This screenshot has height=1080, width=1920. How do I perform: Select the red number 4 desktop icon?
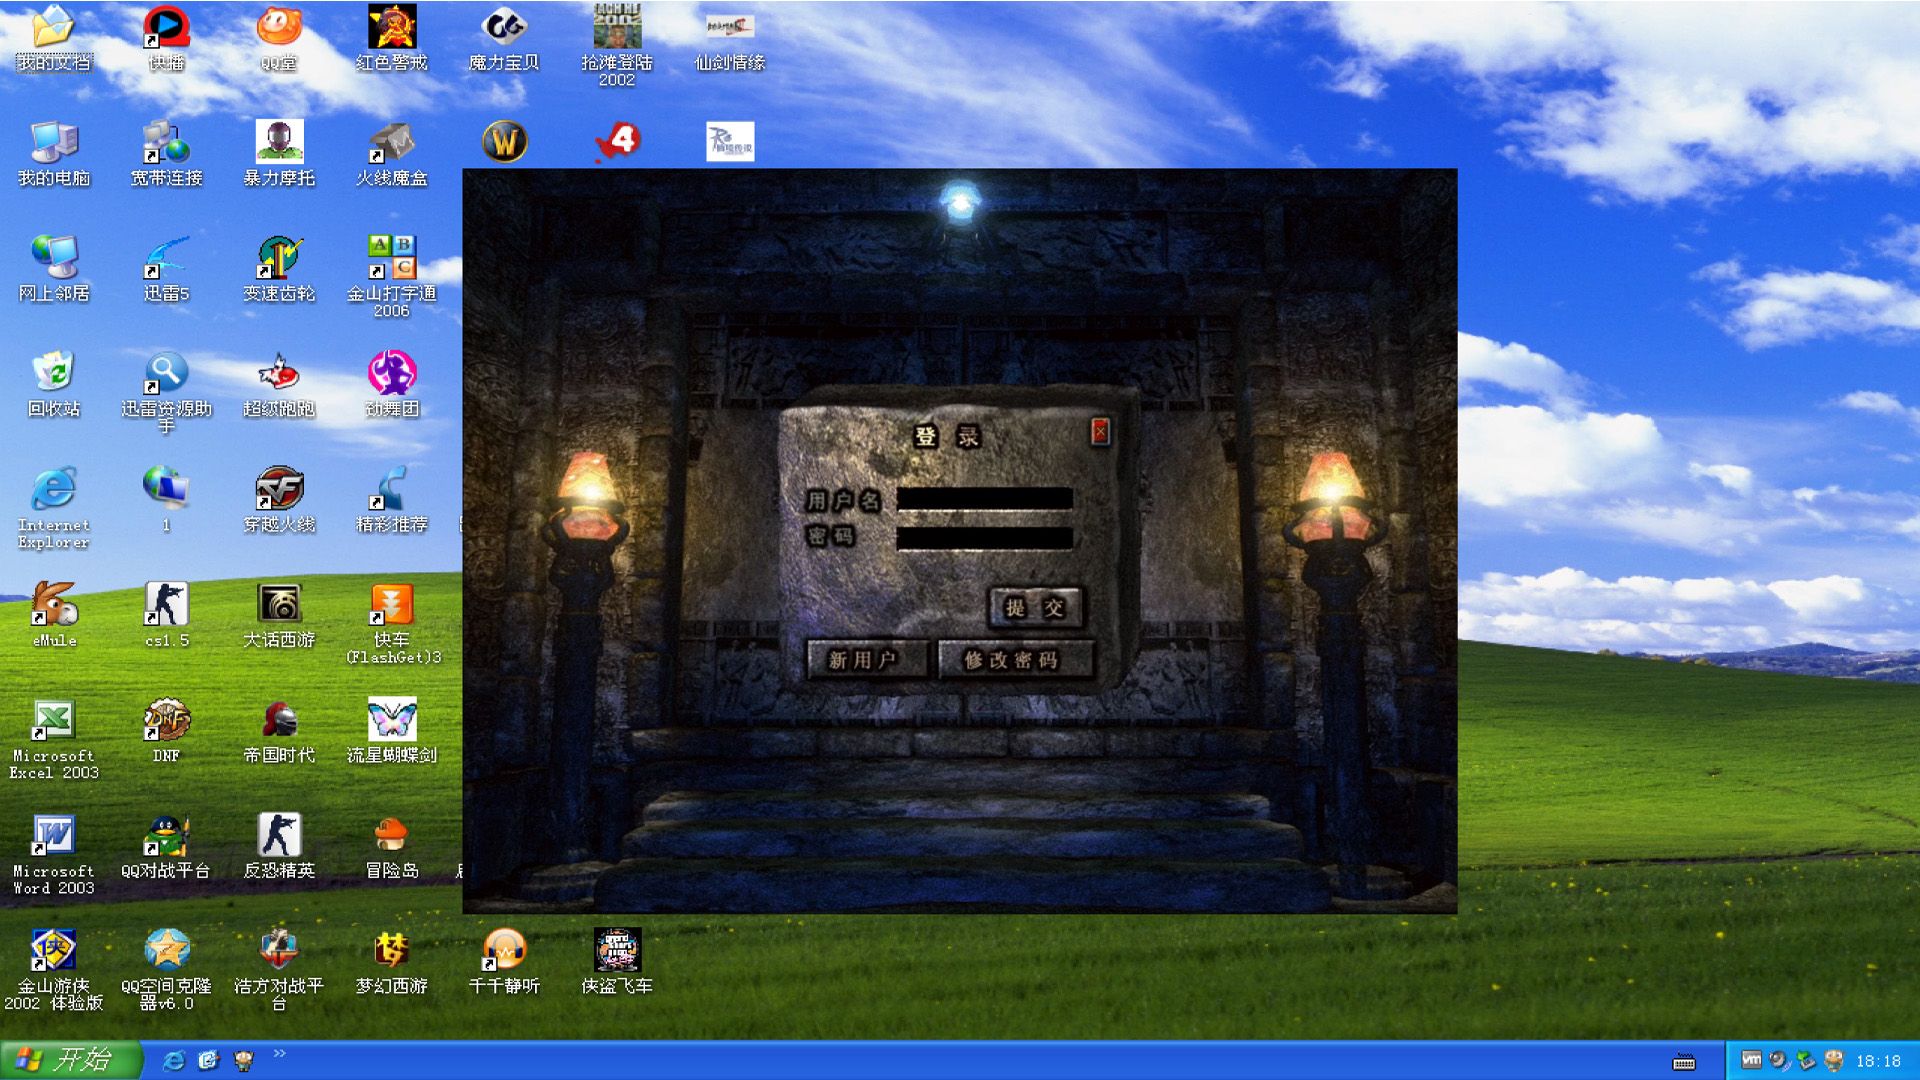point(618,141)
